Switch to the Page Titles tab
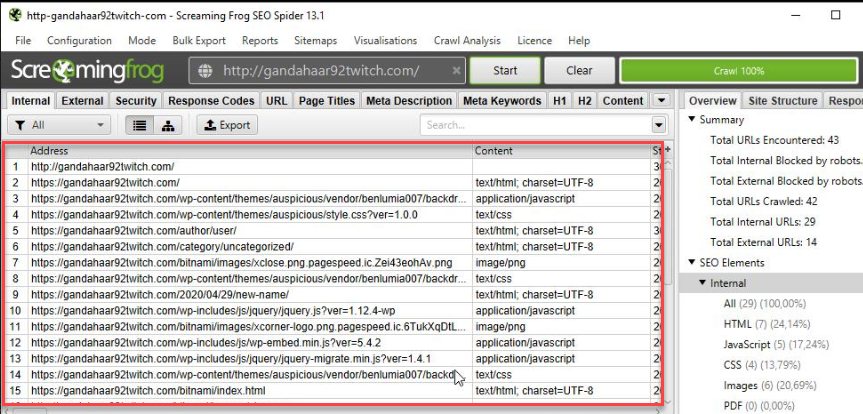 [327, 101]
